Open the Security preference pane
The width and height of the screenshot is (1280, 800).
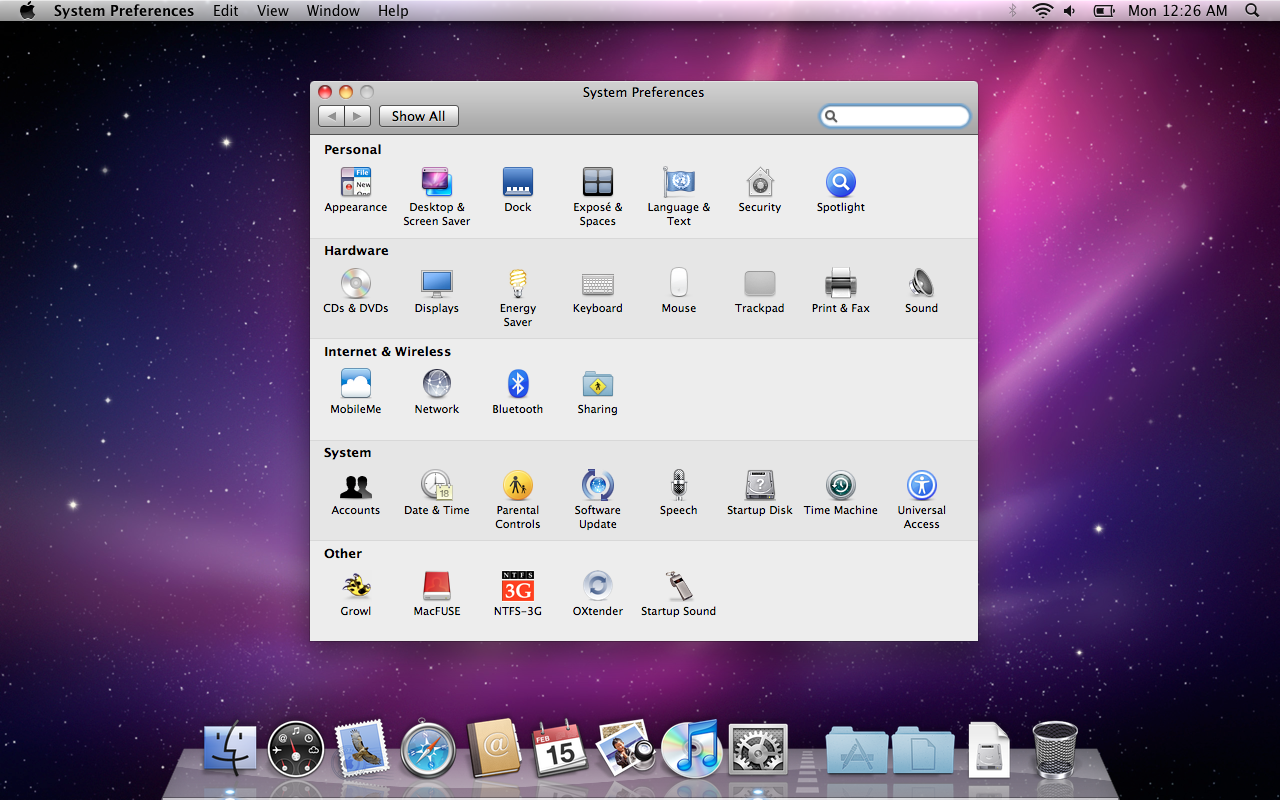(759, 183)
